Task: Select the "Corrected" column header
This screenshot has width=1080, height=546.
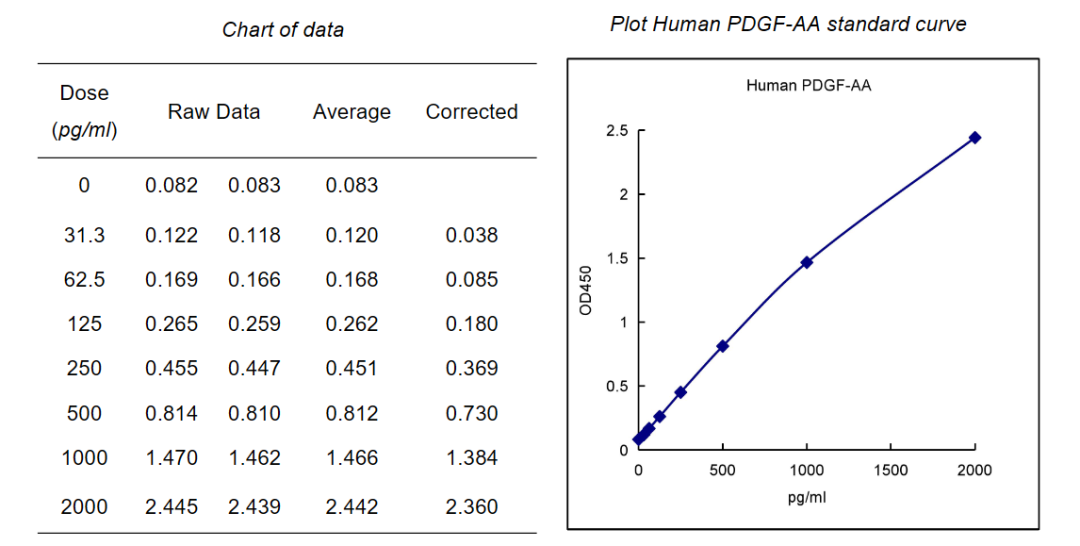Action: (x=472, y=112)
